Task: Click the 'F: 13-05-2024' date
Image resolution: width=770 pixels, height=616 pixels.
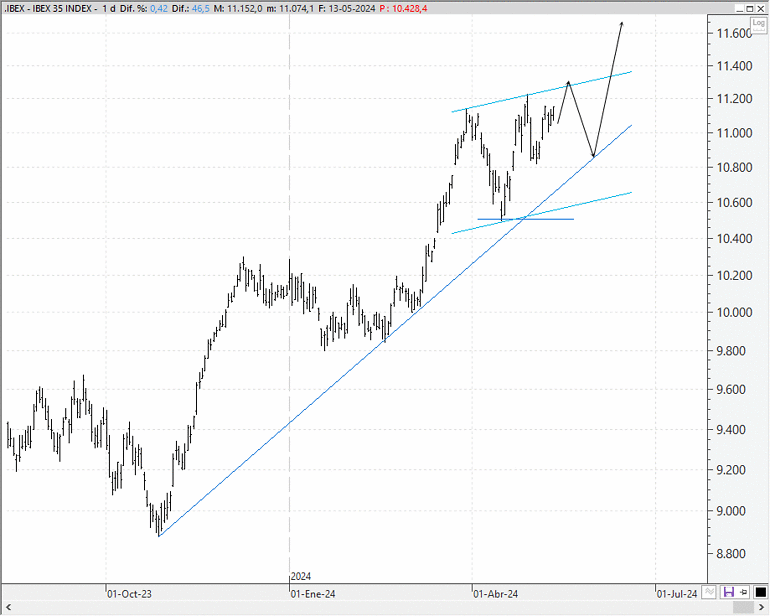Action: [347, 8]
